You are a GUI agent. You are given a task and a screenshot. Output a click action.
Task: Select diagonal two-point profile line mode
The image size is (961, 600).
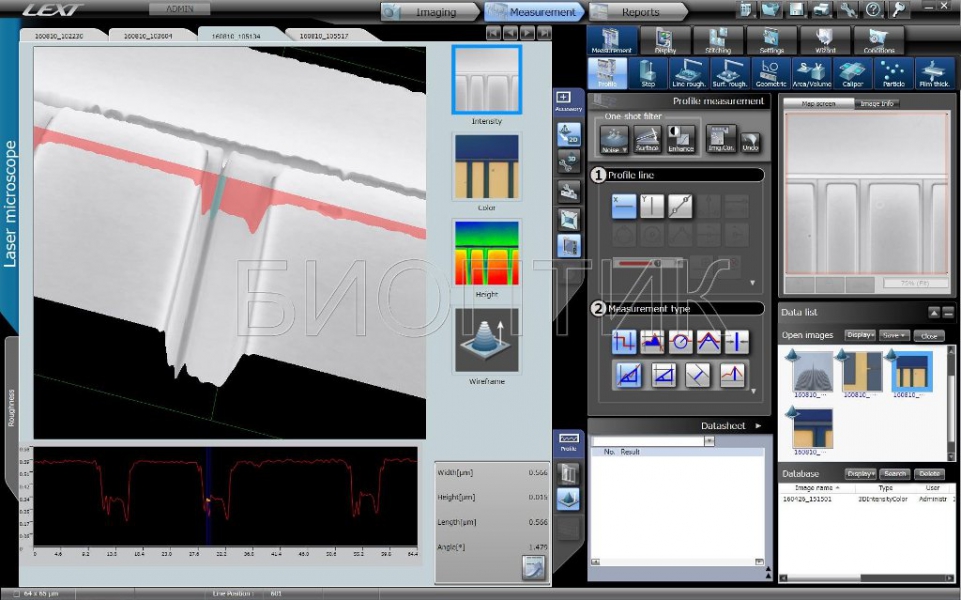[x=680, y=207]
